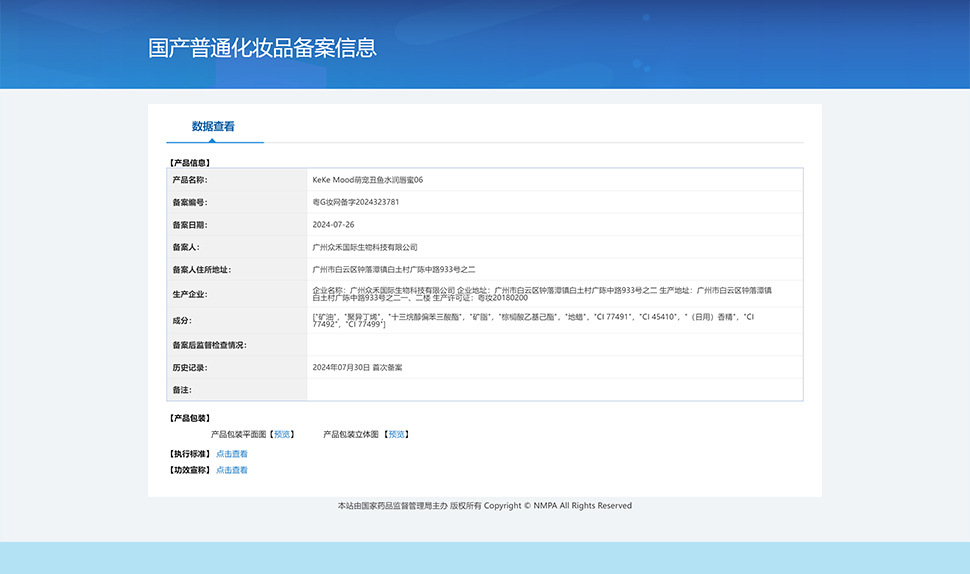Preview 产品包装立体图 via 预览 link
Screen dimensions: 970x574
coord(397,434)
